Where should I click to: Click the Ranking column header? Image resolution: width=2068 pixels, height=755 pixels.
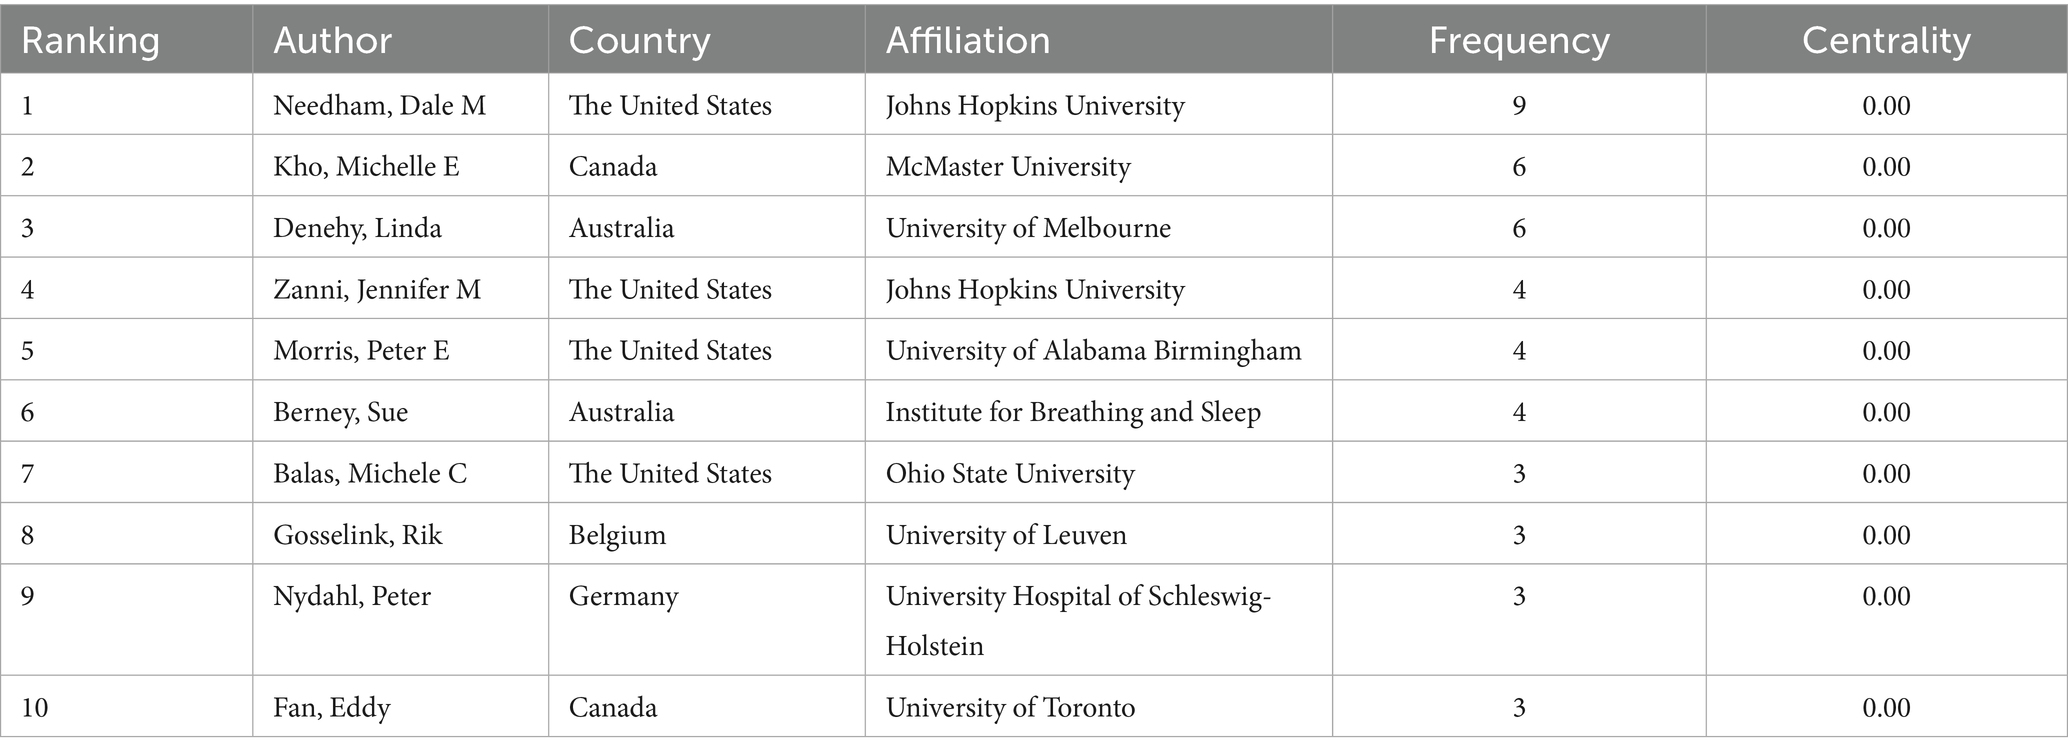coord(90,41)
